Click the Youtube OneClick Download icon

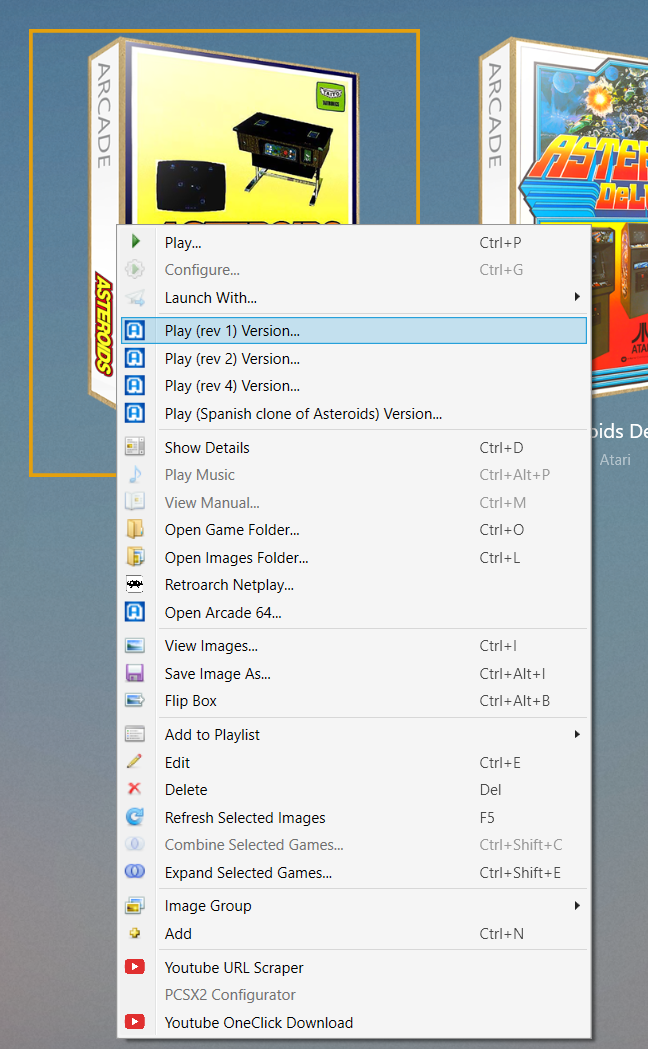(x=135, y=1022)
